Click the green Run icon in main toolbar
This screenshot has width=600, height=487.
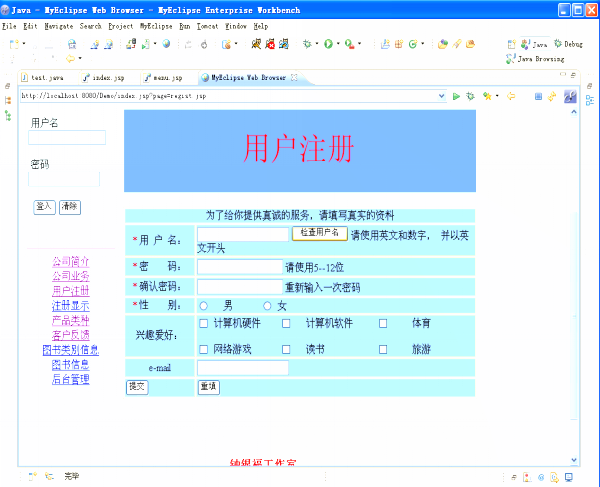click(x=328, y=44)
